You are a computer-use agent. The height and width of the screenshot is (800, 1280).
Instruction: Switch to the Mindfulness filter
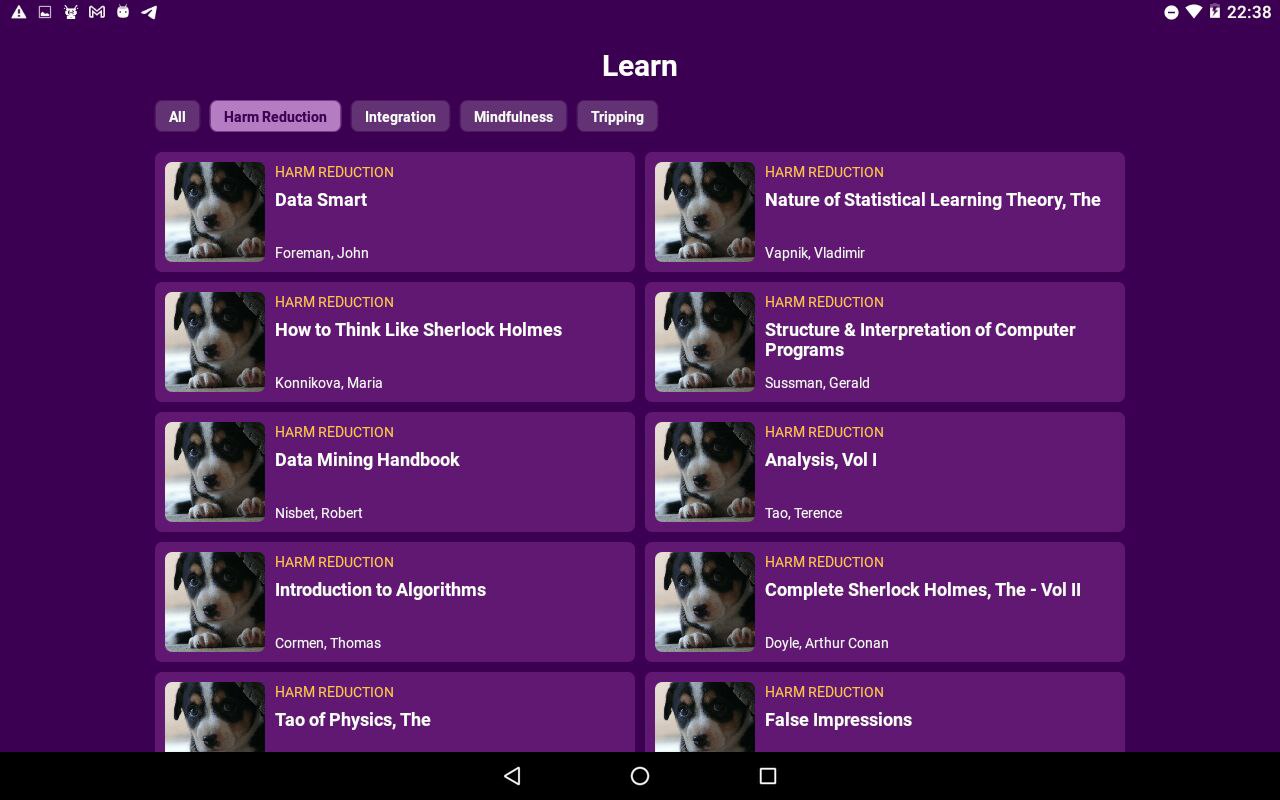tap(513, 116)
